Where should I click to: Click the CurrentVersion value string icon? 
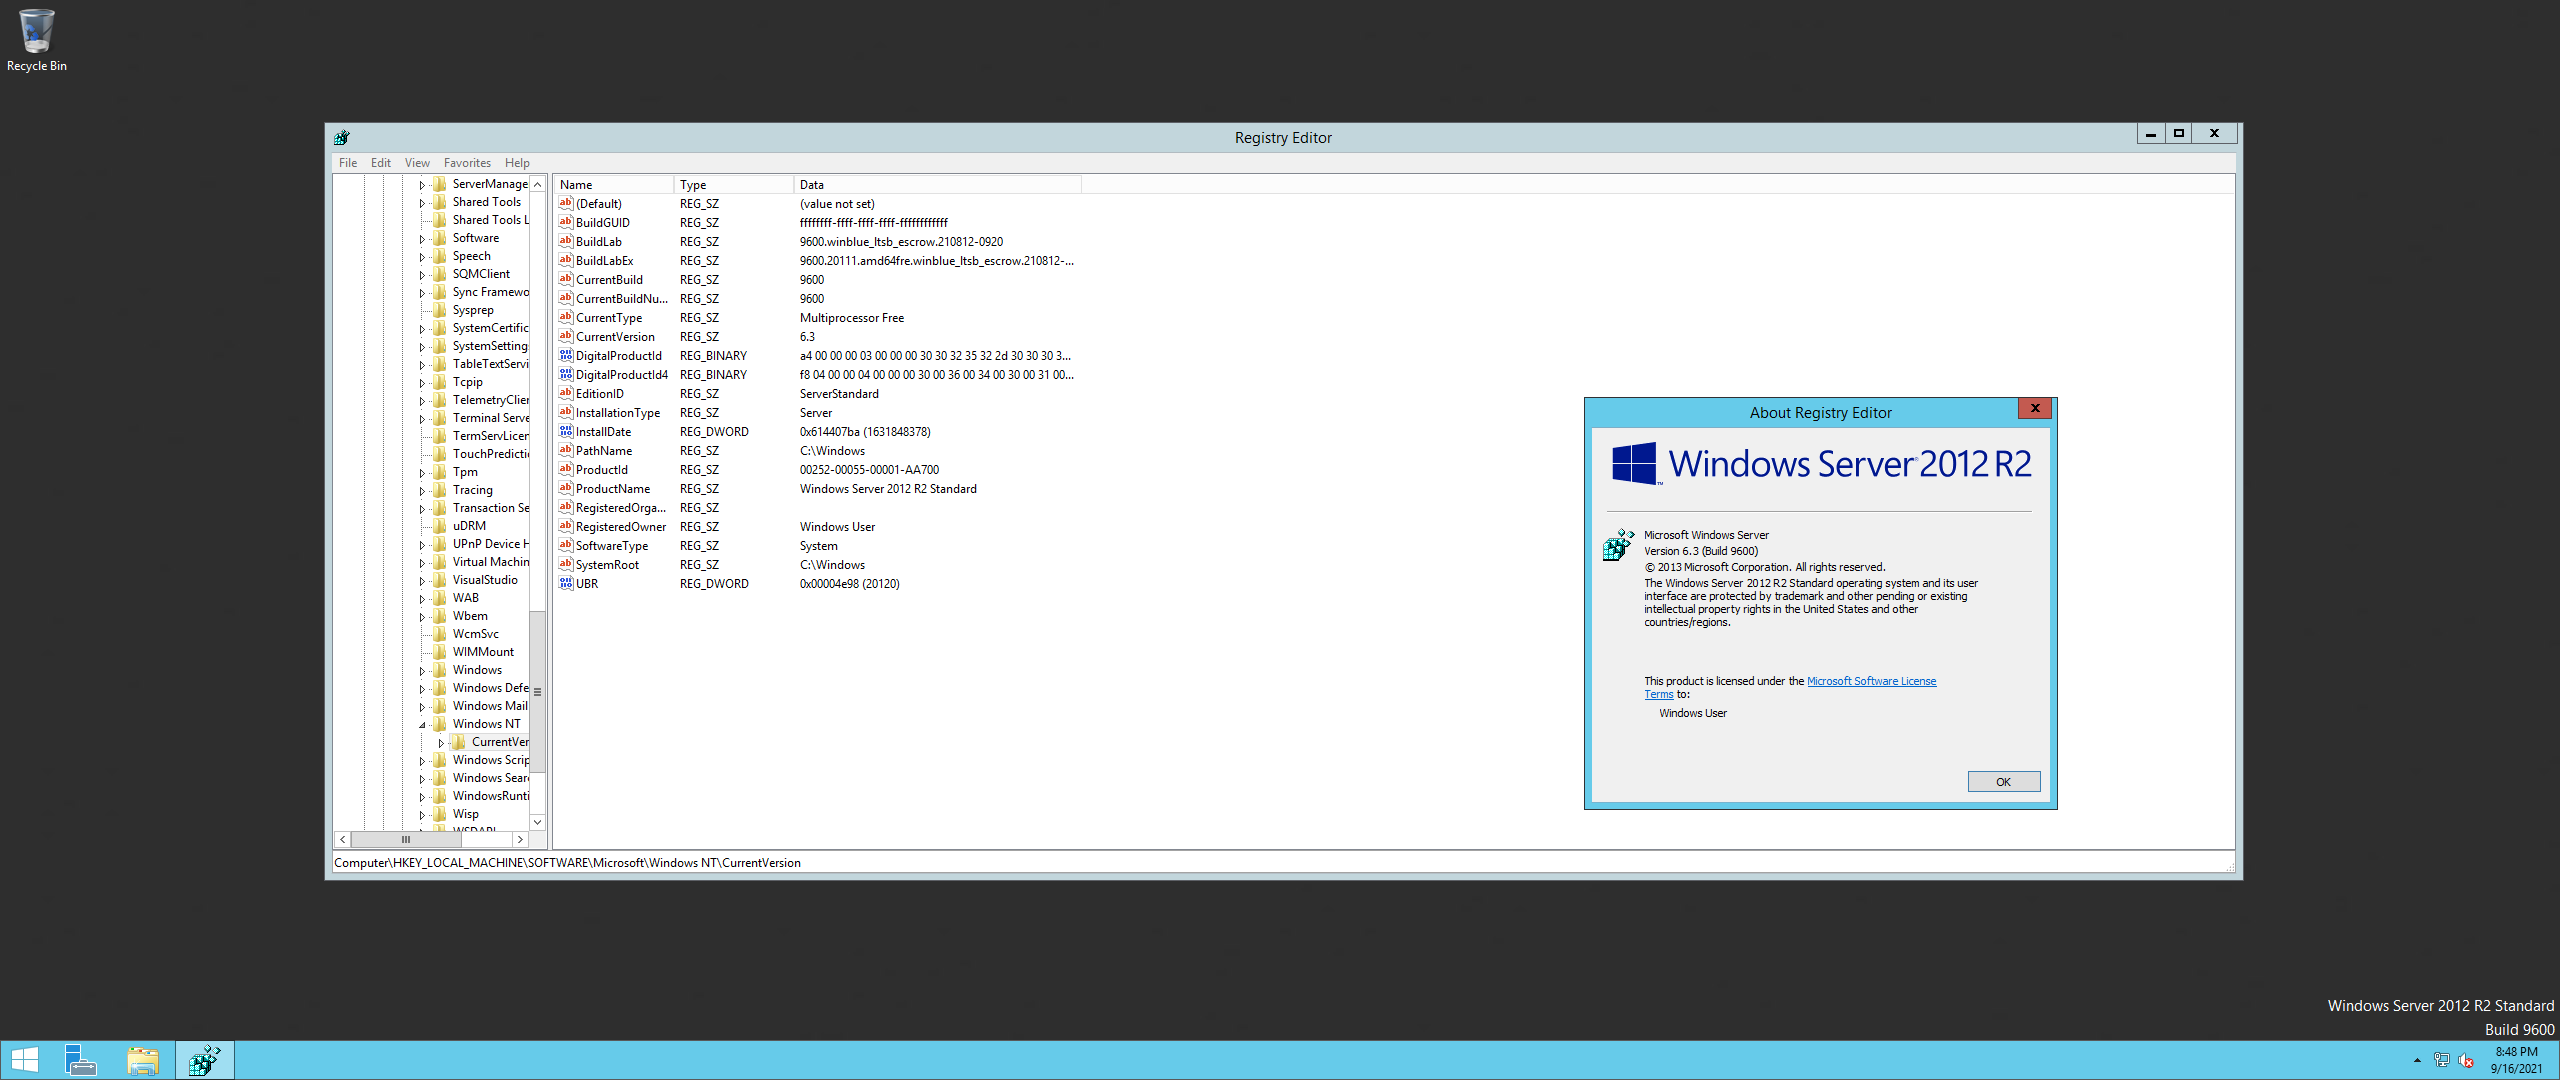tap(566, 336)
